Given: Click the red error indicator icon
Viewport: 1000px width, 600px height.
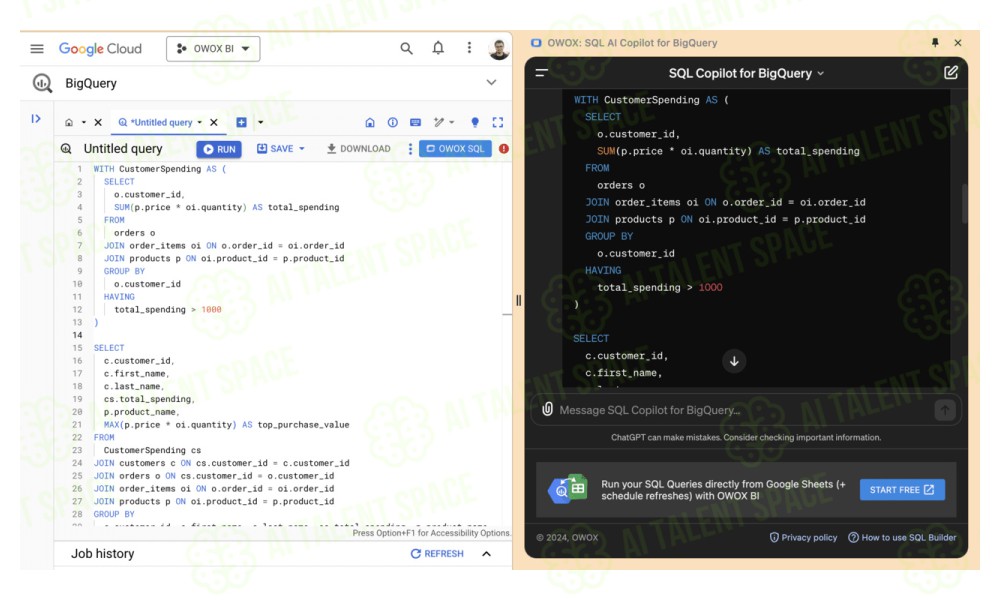Looking at the screenshot, I should [504, 149].
